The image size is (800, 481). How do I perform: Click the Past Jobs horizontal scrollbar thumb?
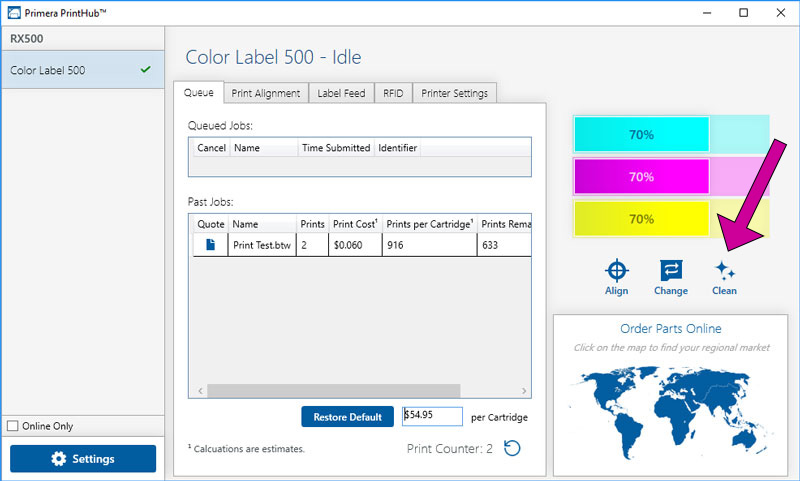pyautogui.click(x=334, y=391)
